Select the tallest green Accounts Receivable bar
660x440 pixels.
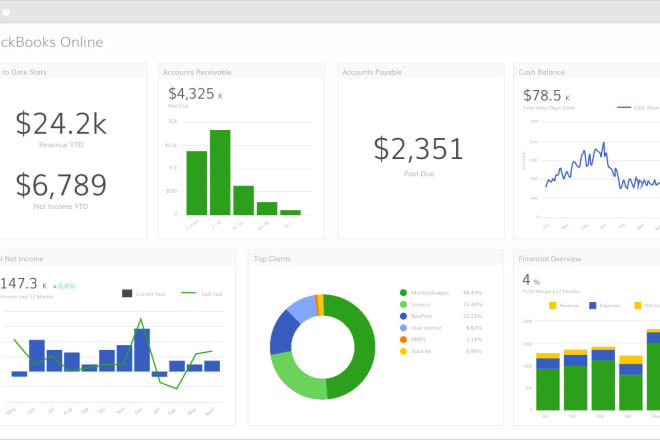pyautogui.click(x=220, y=172)
